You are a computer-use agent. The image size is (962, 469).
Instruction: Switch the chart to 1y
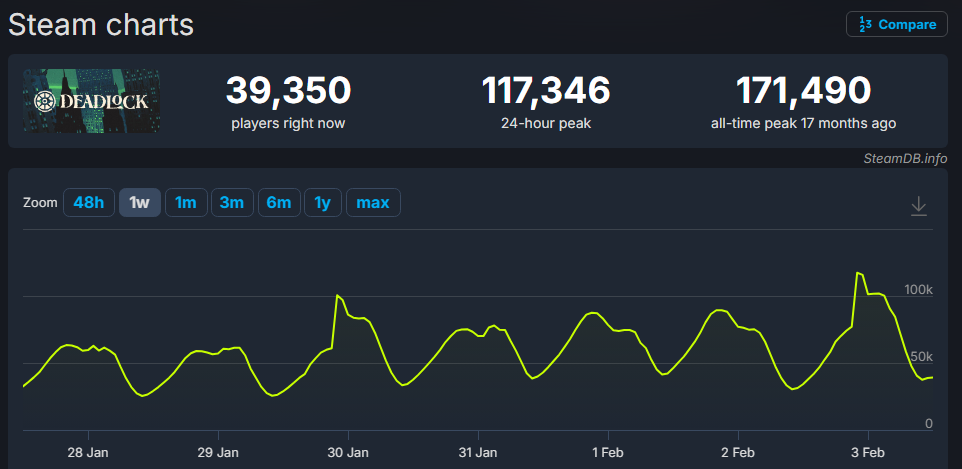(323, 202)
